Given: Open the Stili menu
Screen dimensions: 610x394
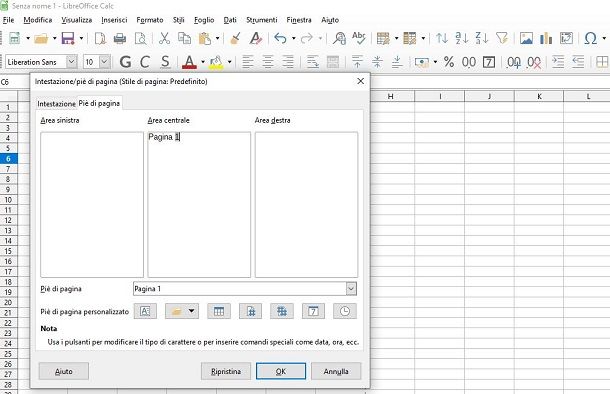Looking at the screenshot, I should pos(179,20).
